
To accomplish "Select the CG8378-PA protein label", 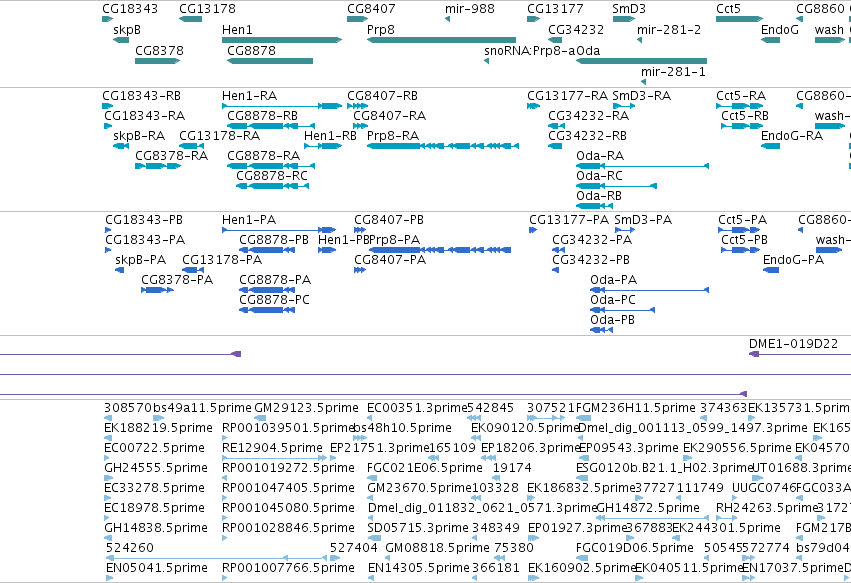I will (x=177, y=280).
